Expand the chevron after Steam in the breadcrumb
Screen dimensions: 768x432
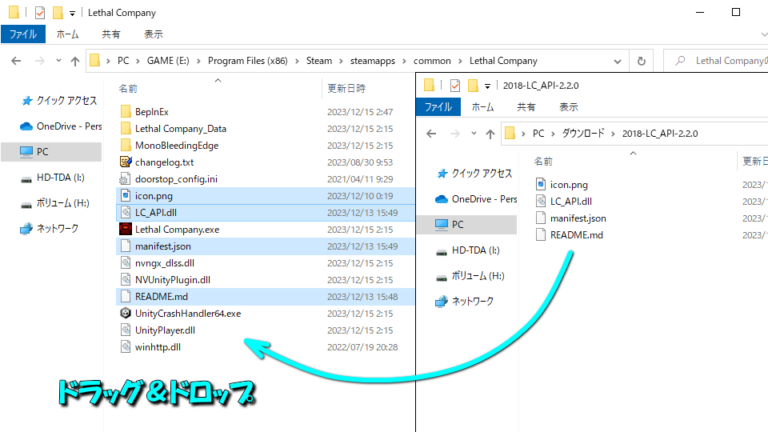(x=341, y=61)
